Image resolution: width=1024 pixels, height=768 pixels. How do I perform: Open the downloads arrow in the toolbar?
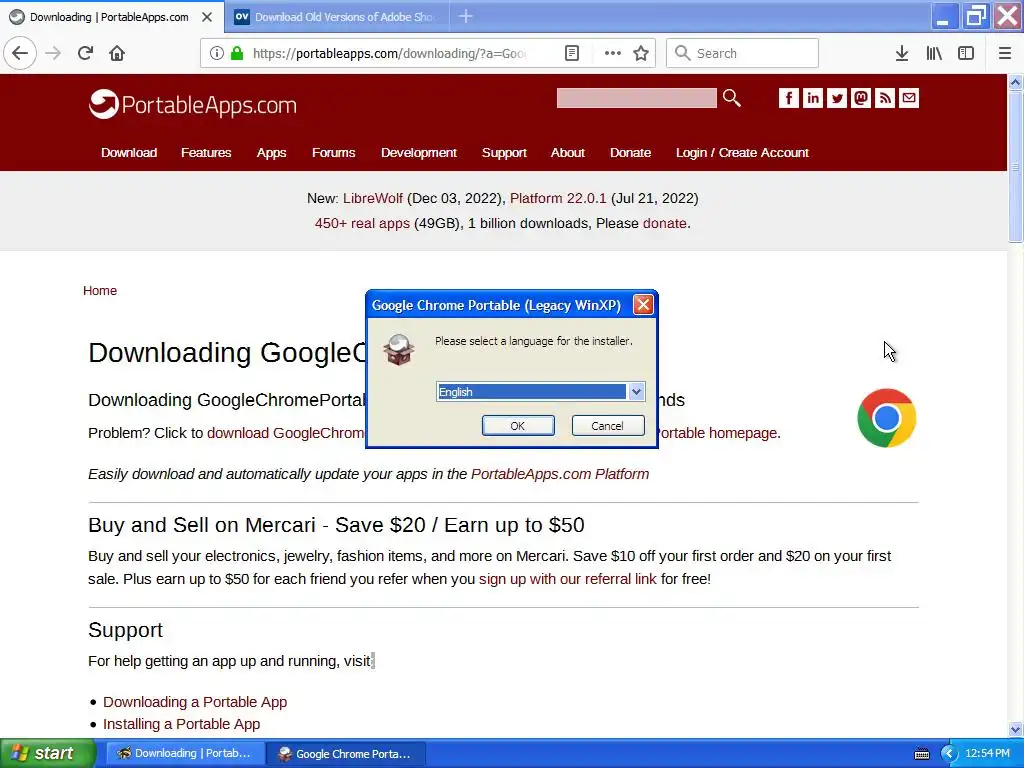[901, 53]
